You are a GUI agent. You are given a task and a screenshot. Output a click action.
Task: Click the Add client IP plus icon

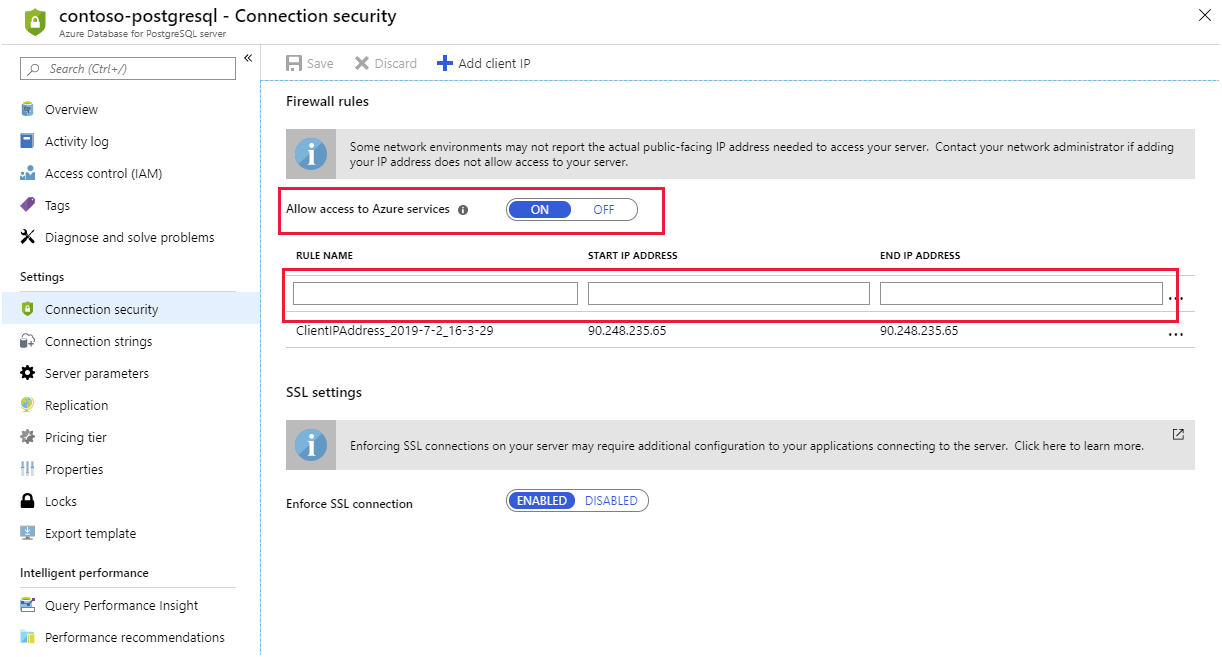[x=445, y=63]
